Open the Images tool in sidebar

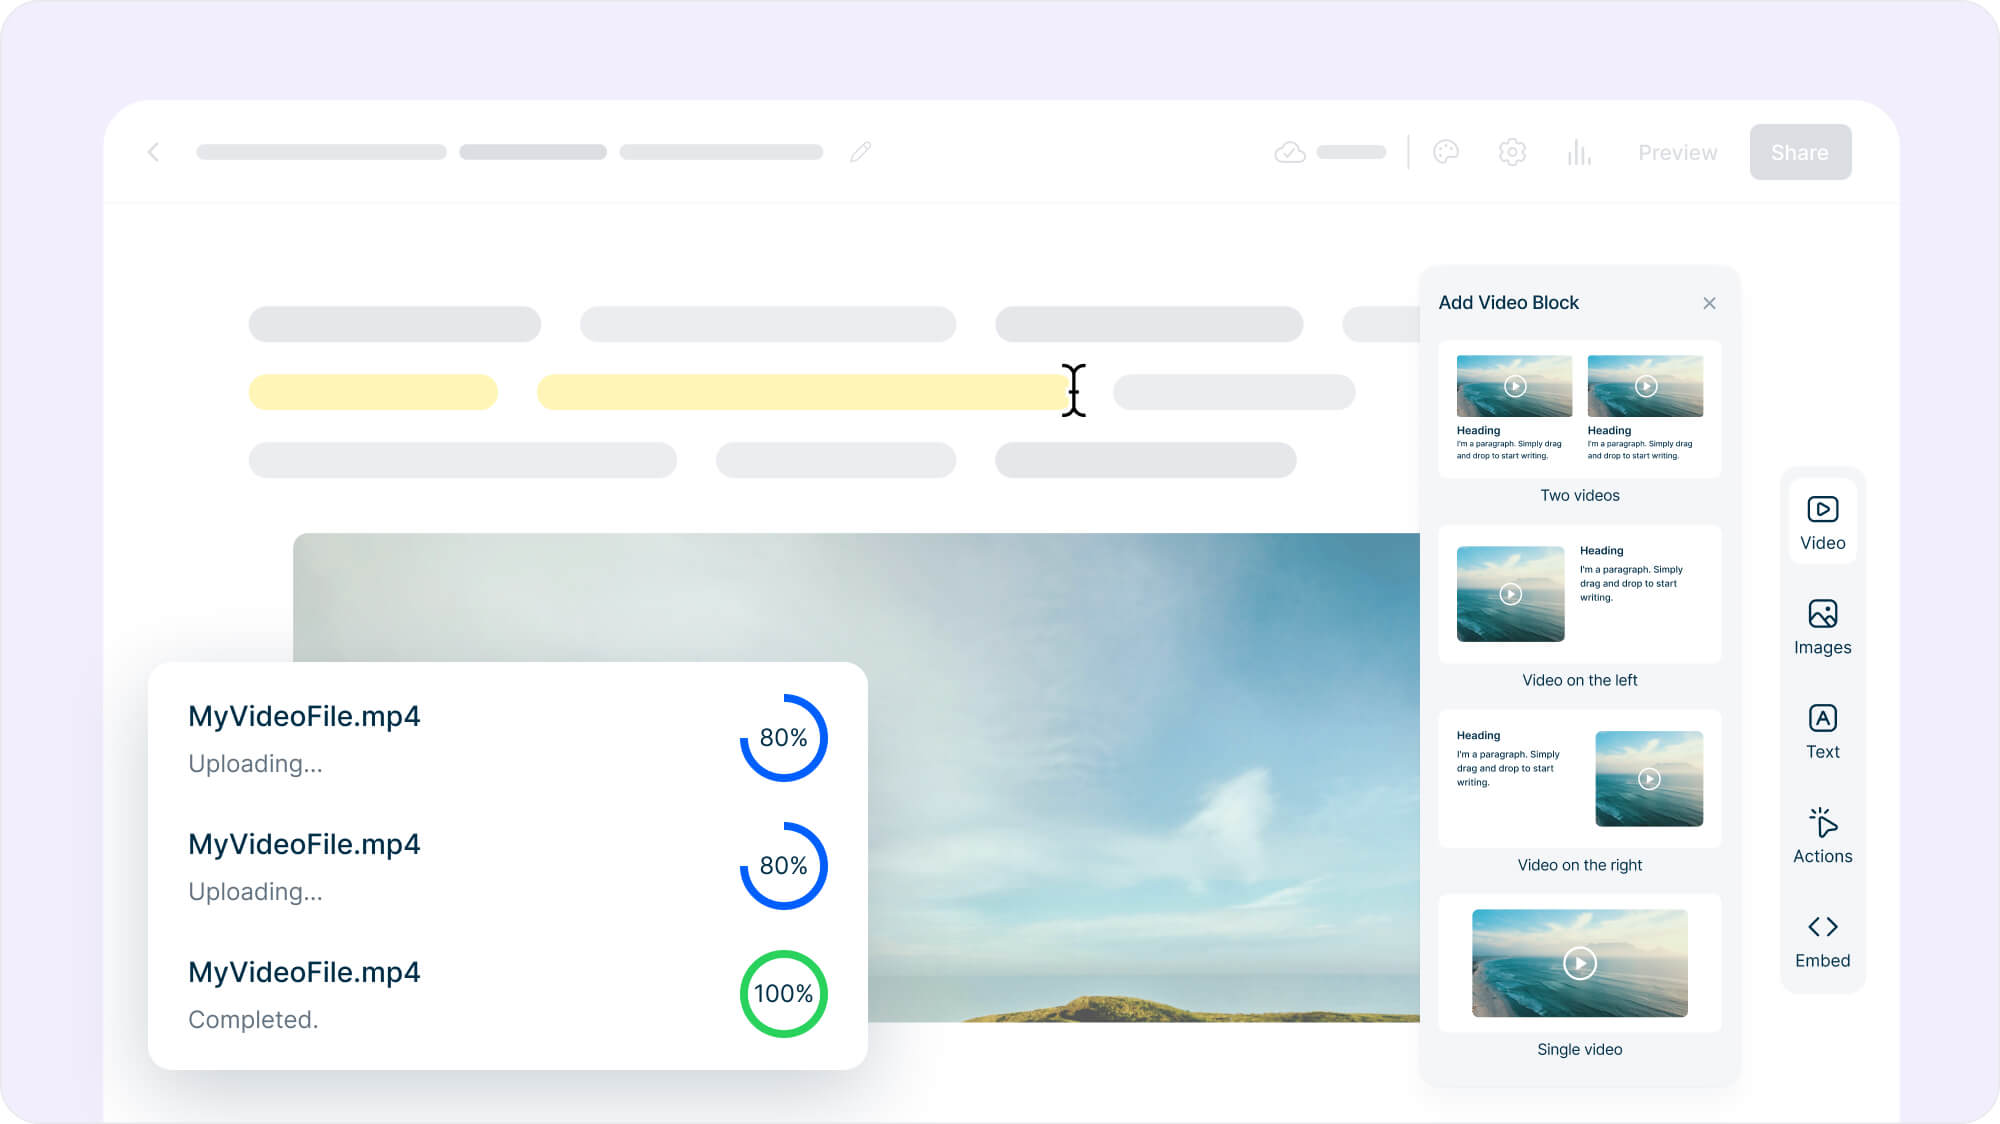pos(1822,628)
